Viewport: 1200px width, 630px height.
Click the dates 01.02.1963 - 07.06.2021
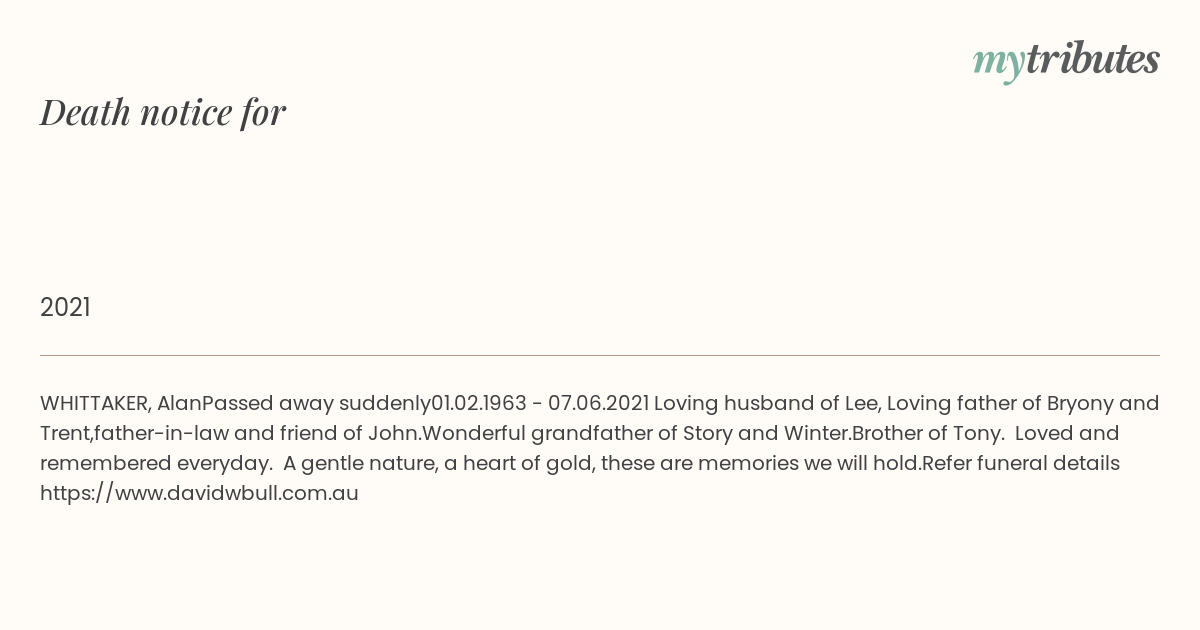[540, 403]
